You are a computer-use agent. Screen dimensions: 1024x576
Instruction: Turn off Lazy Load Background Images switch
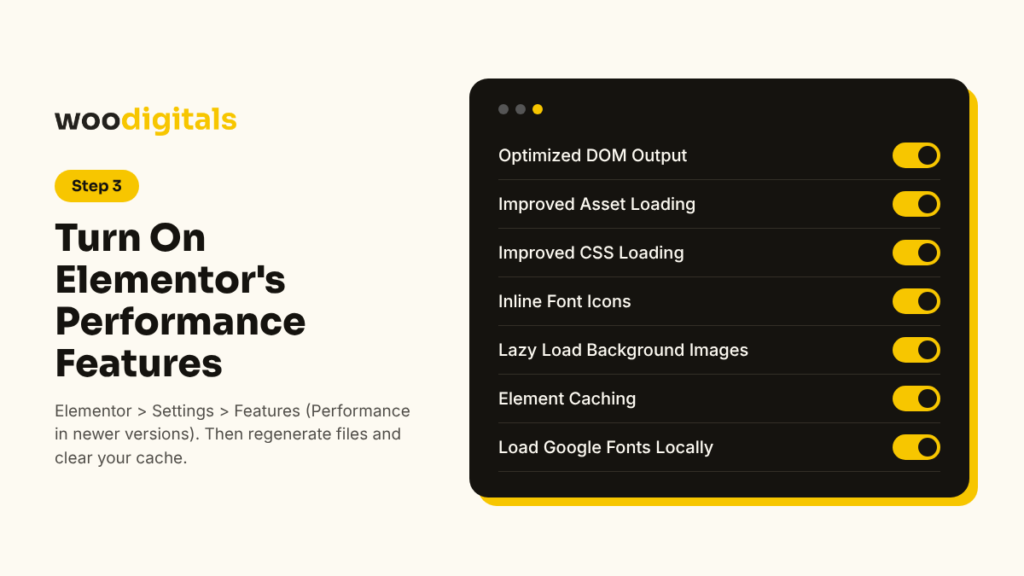916,350
